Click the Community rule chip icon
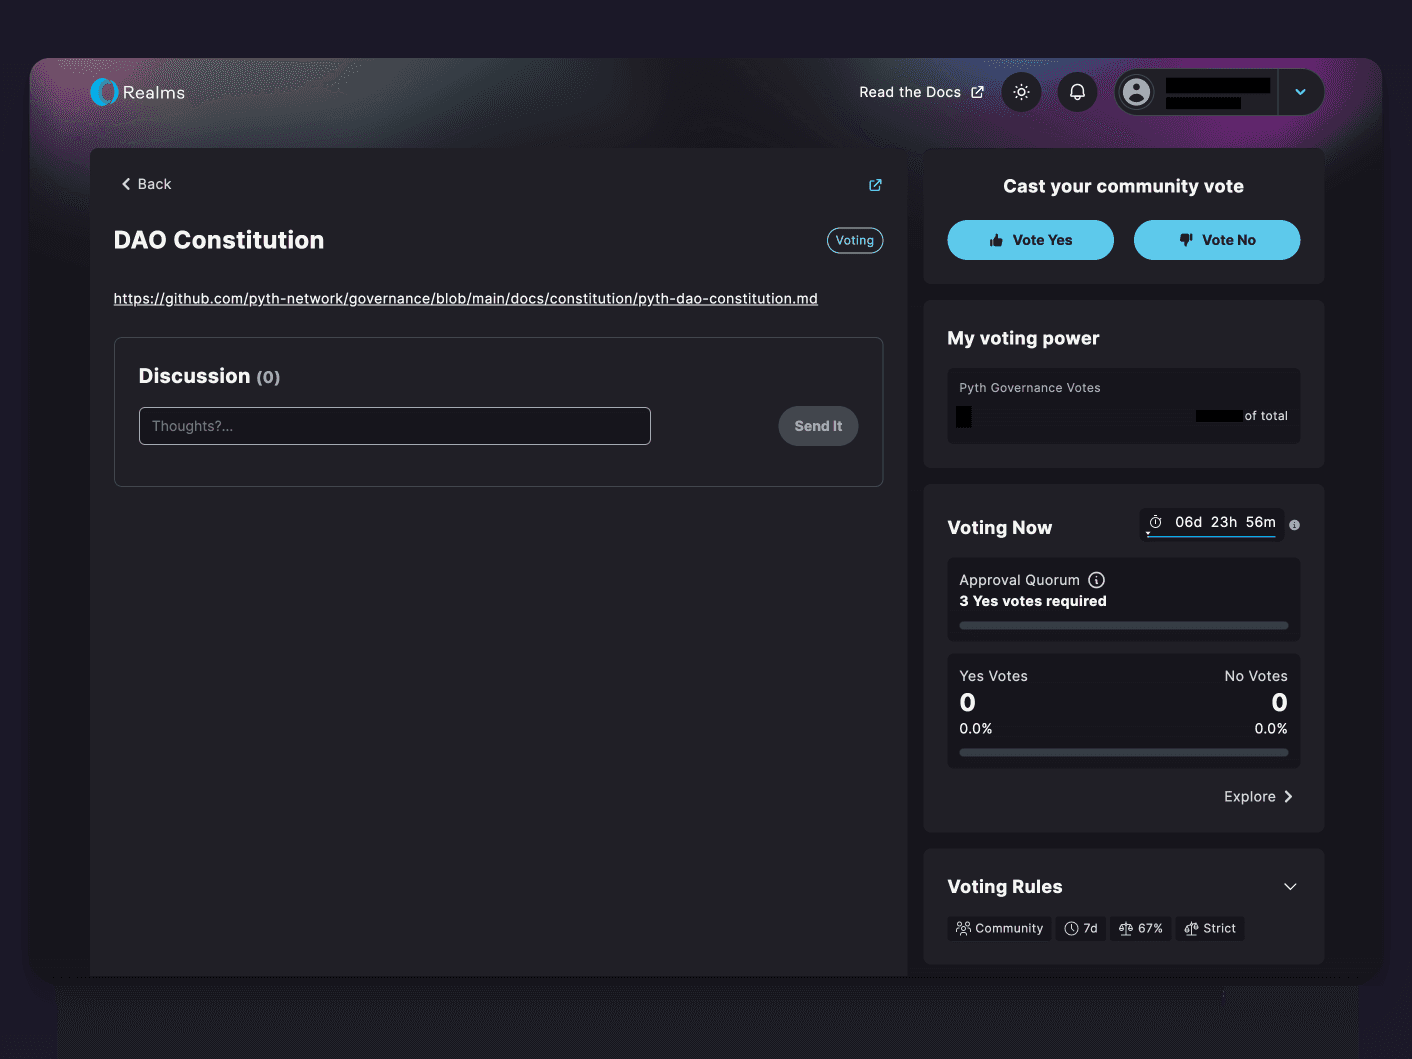The height and width of the screenshot is (1059, 1412). tap(964, 928)
